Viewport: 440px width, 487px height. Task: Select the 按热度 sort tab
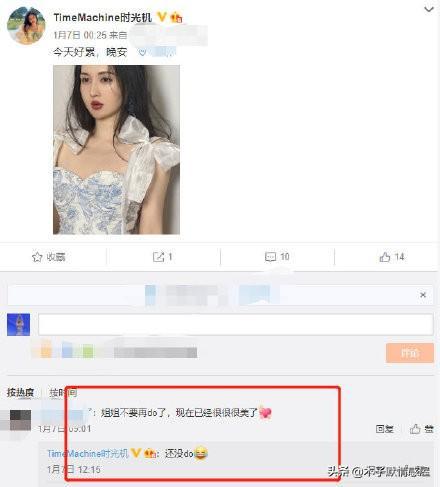(20, 392)
